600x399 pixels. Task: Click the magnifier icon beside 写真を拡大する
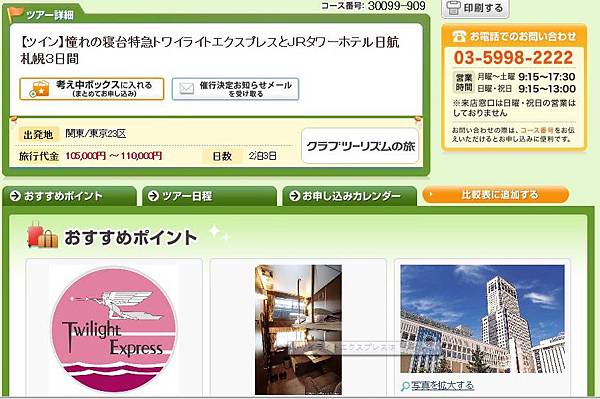point(405,386)
